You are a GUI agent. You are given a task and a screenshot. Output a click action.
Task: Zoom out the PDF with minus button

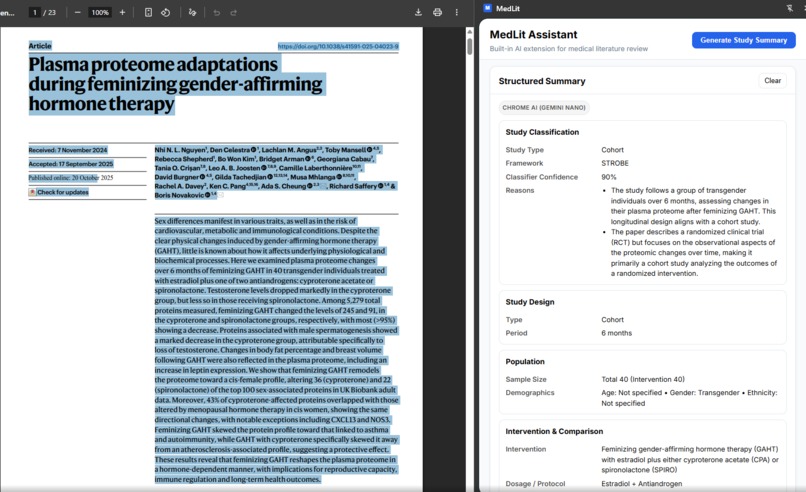pyautogui.click(x=78, y=12)
